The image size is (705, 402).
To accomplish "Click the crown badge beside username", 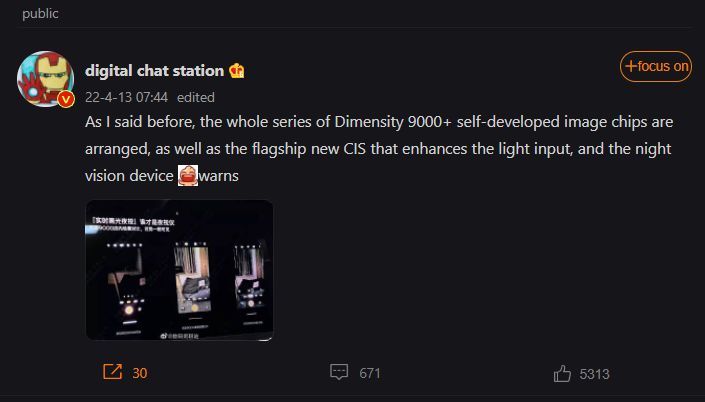I will pos(236,71).
